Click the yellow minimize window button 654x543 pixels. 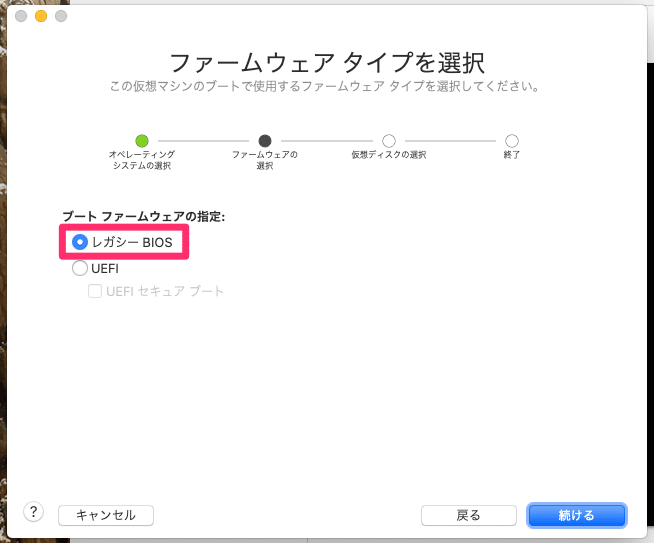[x=41, y=16]
